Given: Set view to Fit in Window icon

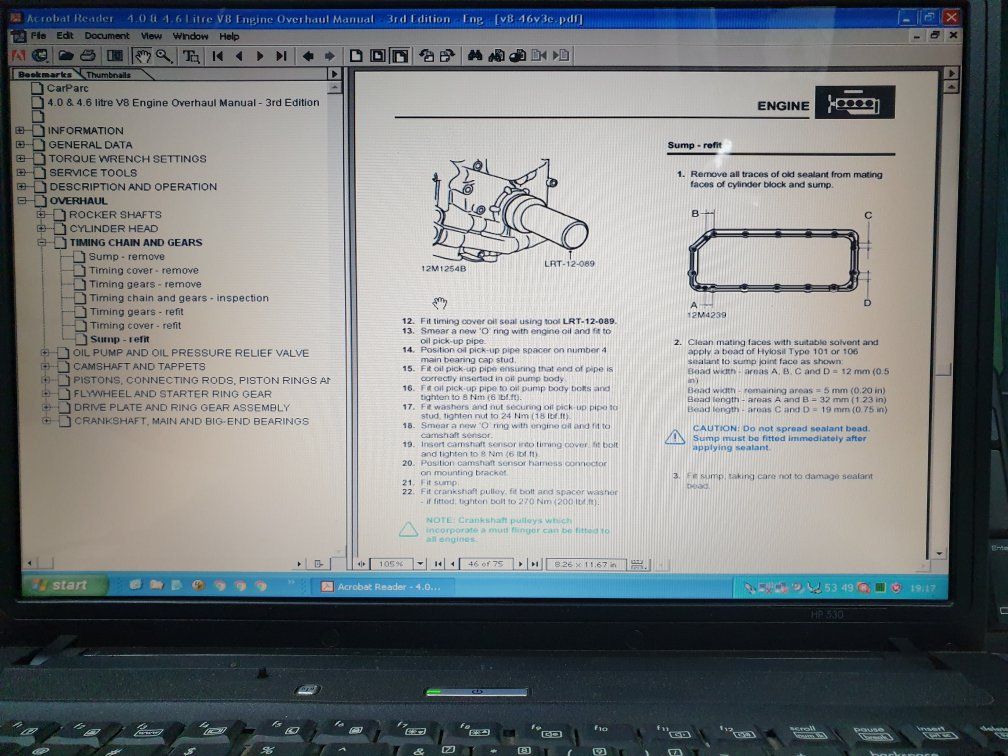Looking at the screenshot, I should pos(377,56).
